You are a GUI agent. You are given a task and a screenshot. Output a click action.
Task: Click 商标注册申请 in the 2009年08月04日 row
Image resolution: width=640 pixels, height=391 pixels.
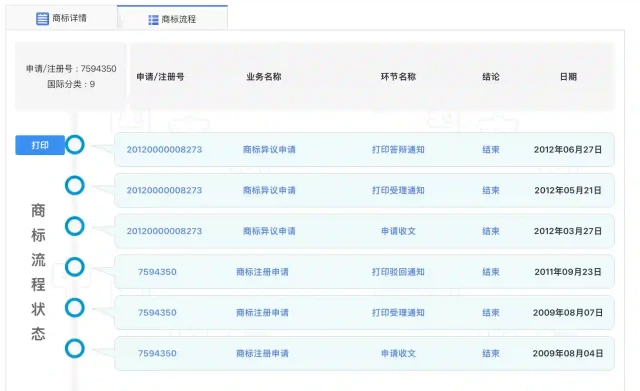coord(262,353)
